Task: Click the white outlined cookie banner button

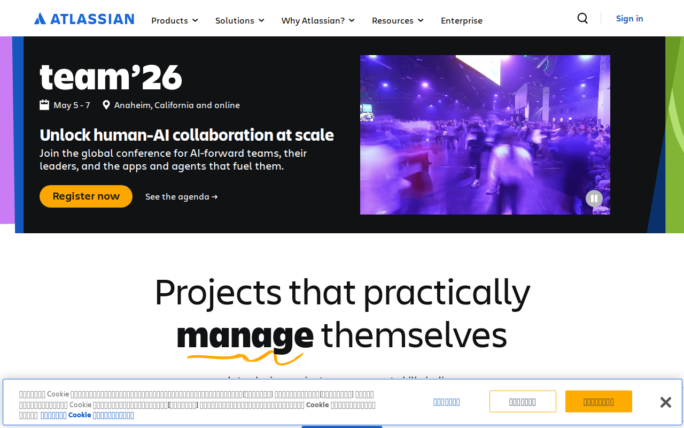Action: [x=522, y=402]
